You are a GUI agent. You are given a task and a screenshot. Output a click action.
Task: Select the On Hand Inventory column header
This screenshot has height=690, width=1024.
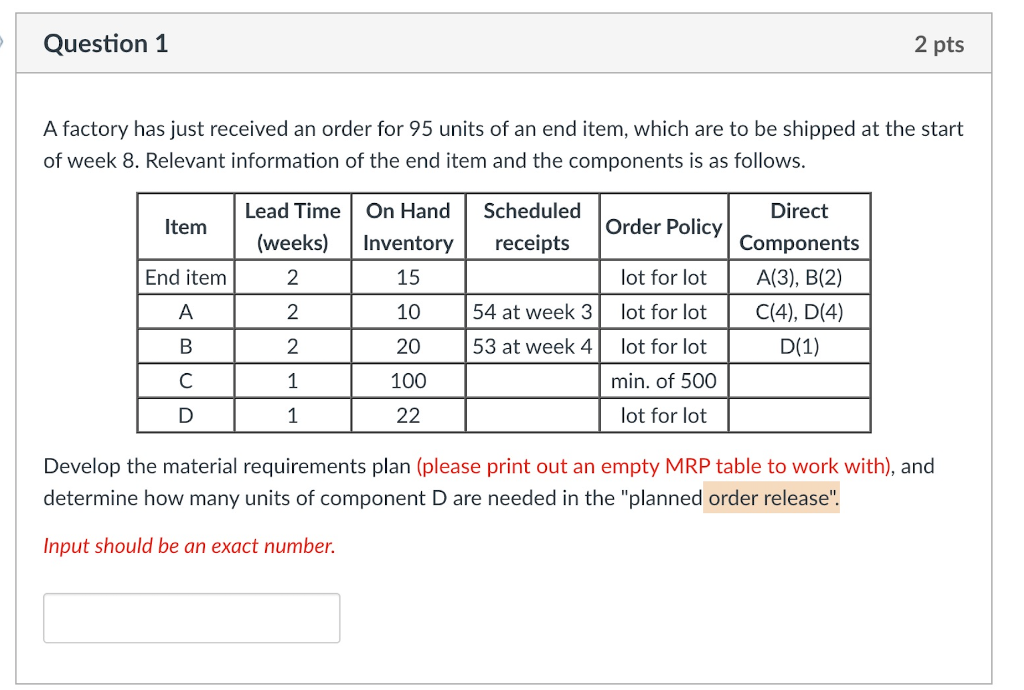click(x=408, y=227)
